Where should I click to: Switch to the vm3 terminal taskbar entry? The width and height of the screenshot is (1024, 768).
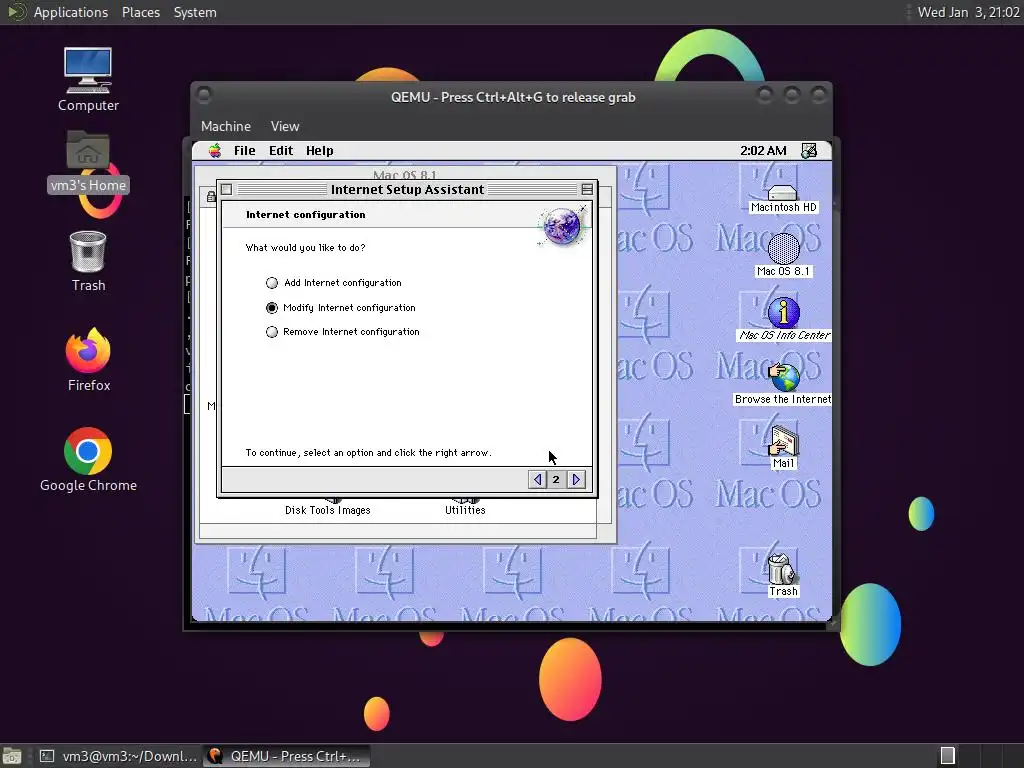[x=118, y=756]
